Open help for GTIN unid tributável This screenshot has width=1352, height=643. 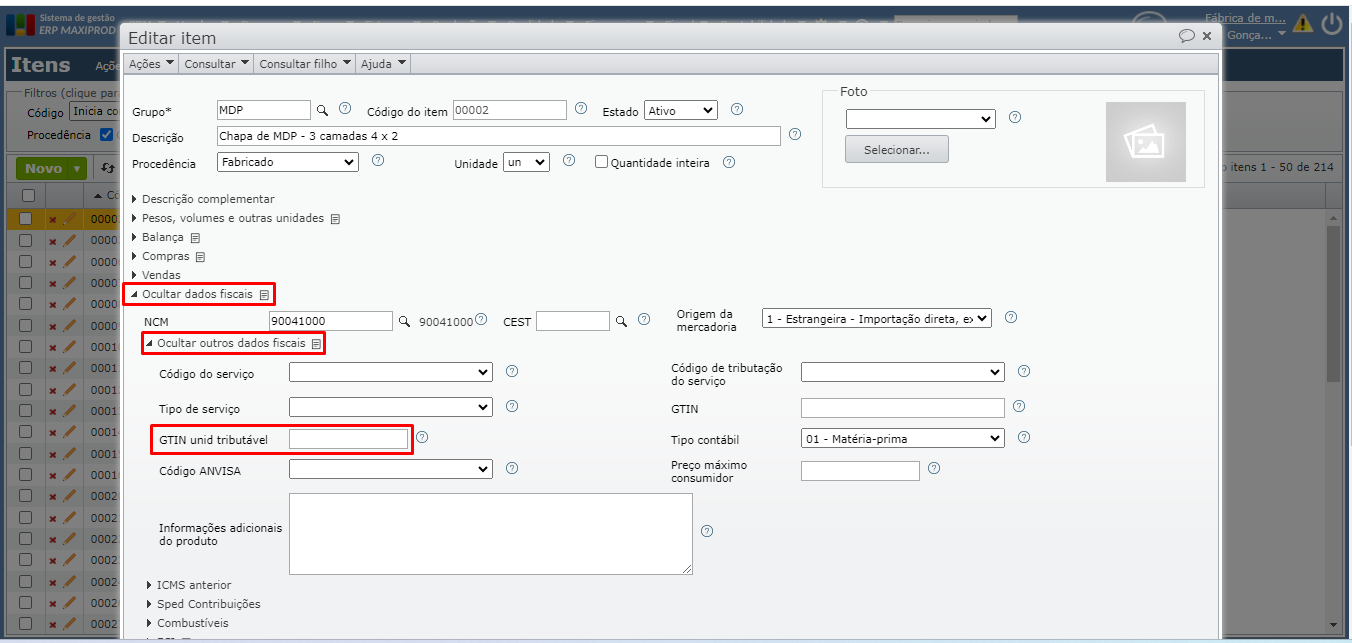click(422, 437)
